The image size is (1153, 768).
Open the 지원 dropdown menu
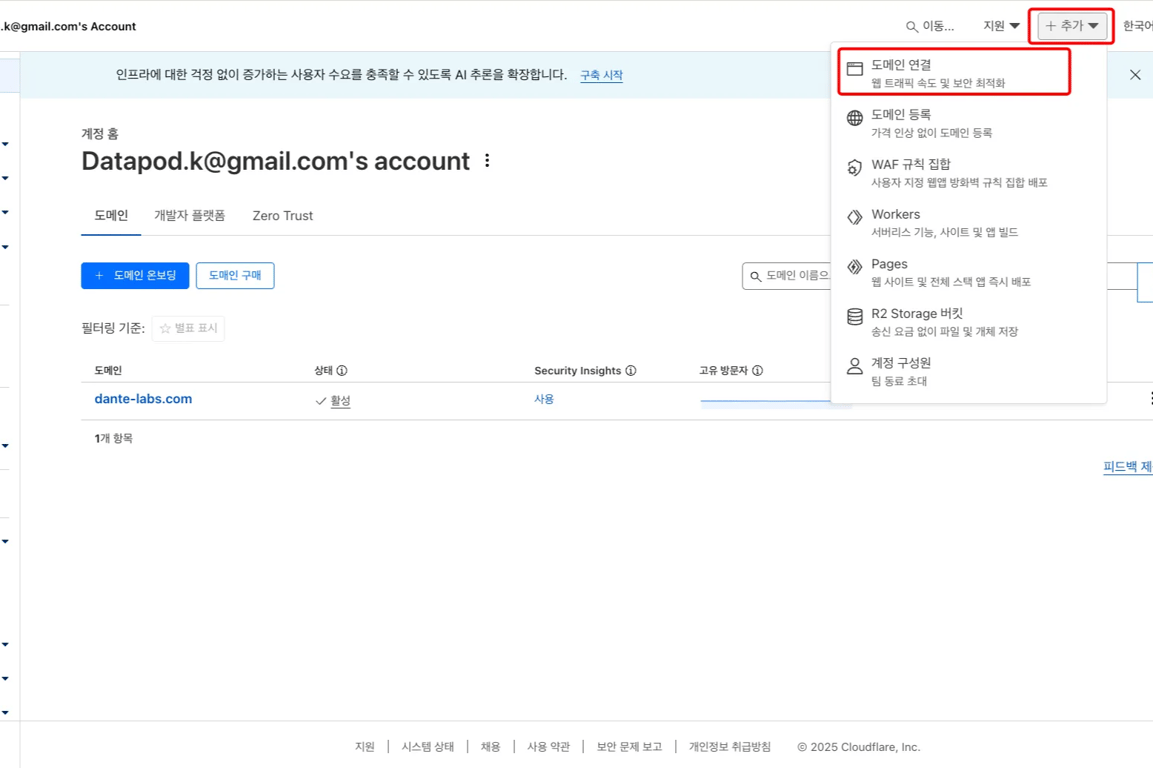[x=1001, y=26]
